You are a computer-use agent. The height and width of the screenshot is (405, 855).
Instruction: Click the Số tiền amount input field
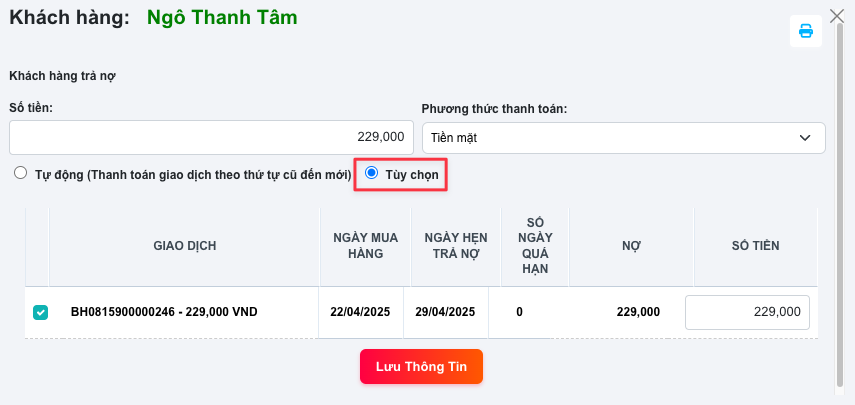point(211,138)
